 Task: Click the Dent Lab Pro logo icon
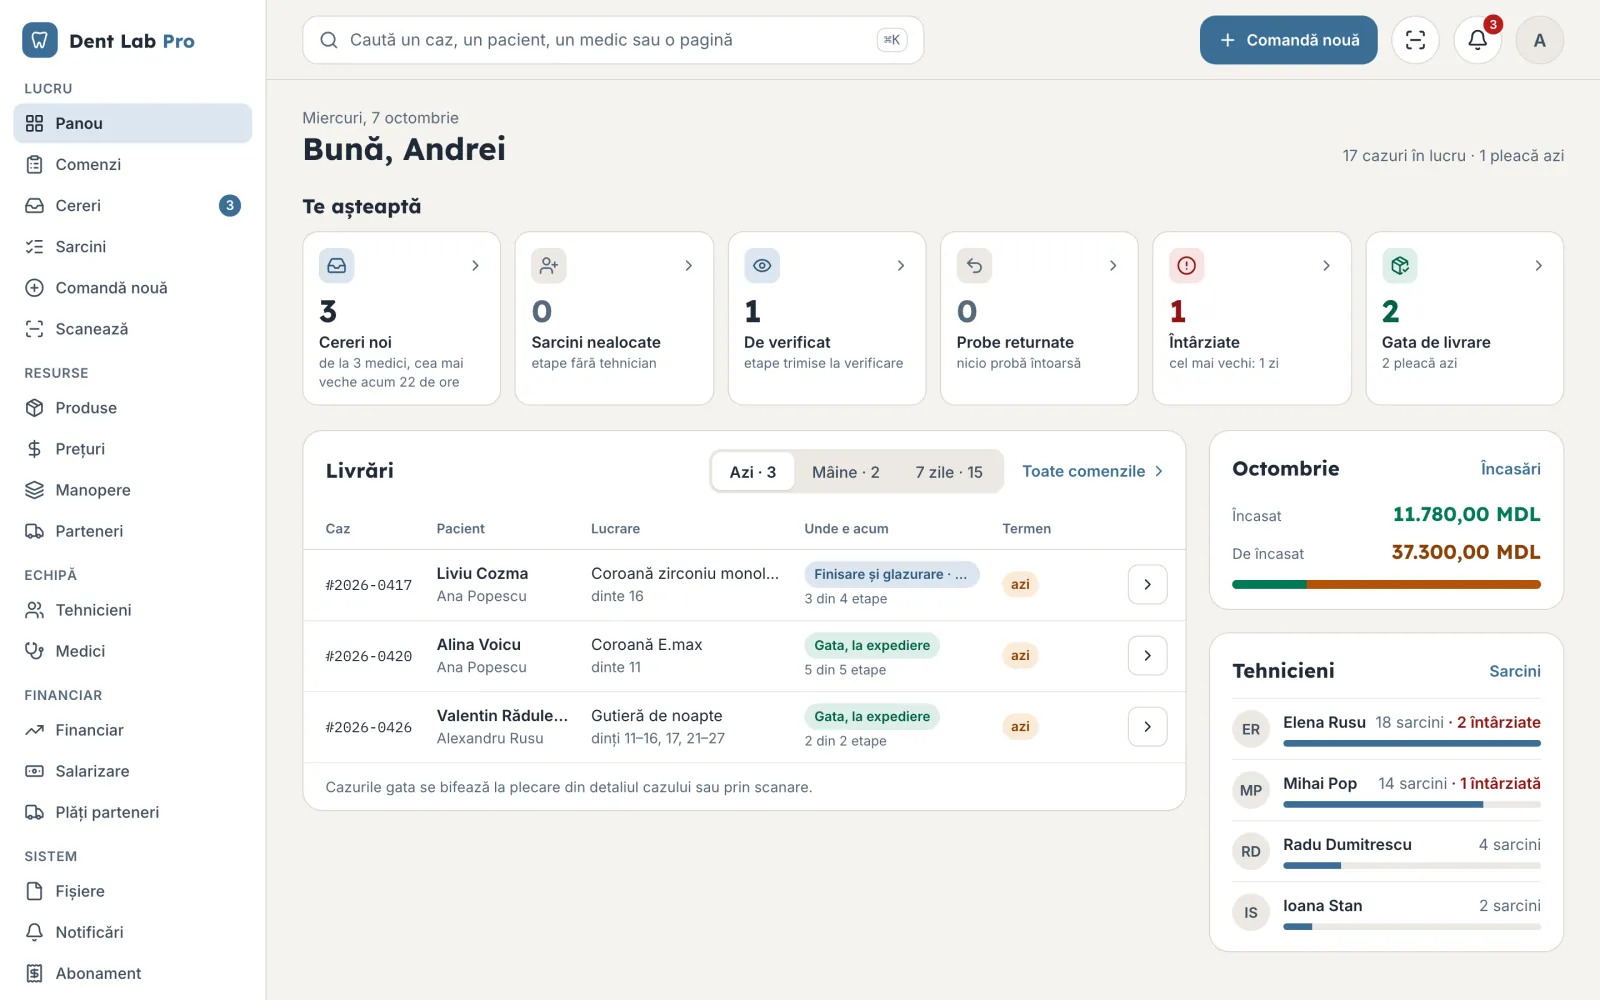tap(39, 40)
